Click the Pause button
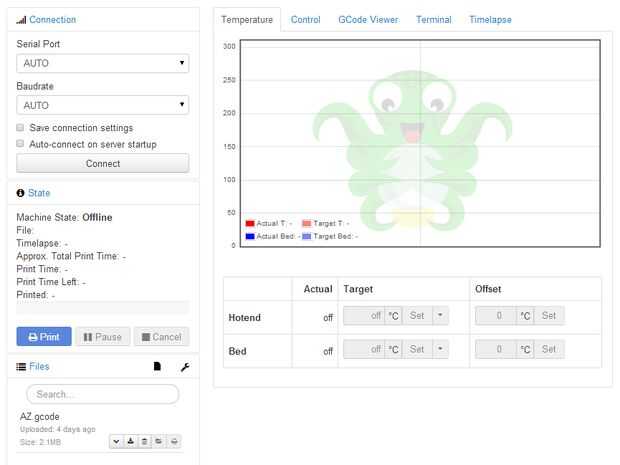 pos(103,337)
